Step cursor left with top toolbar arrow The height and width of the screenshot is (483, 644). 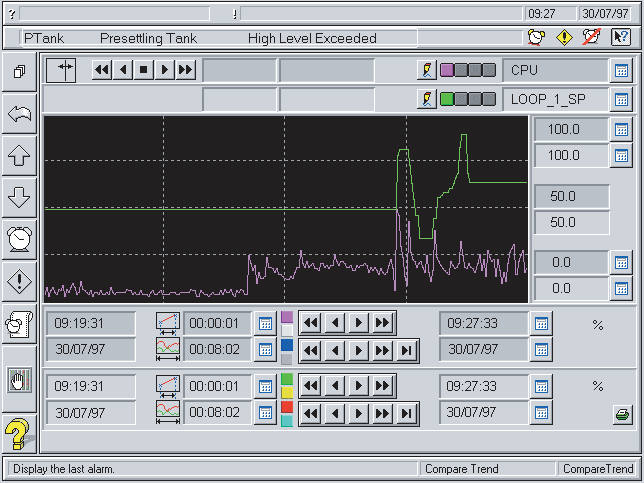click(123, 70)
